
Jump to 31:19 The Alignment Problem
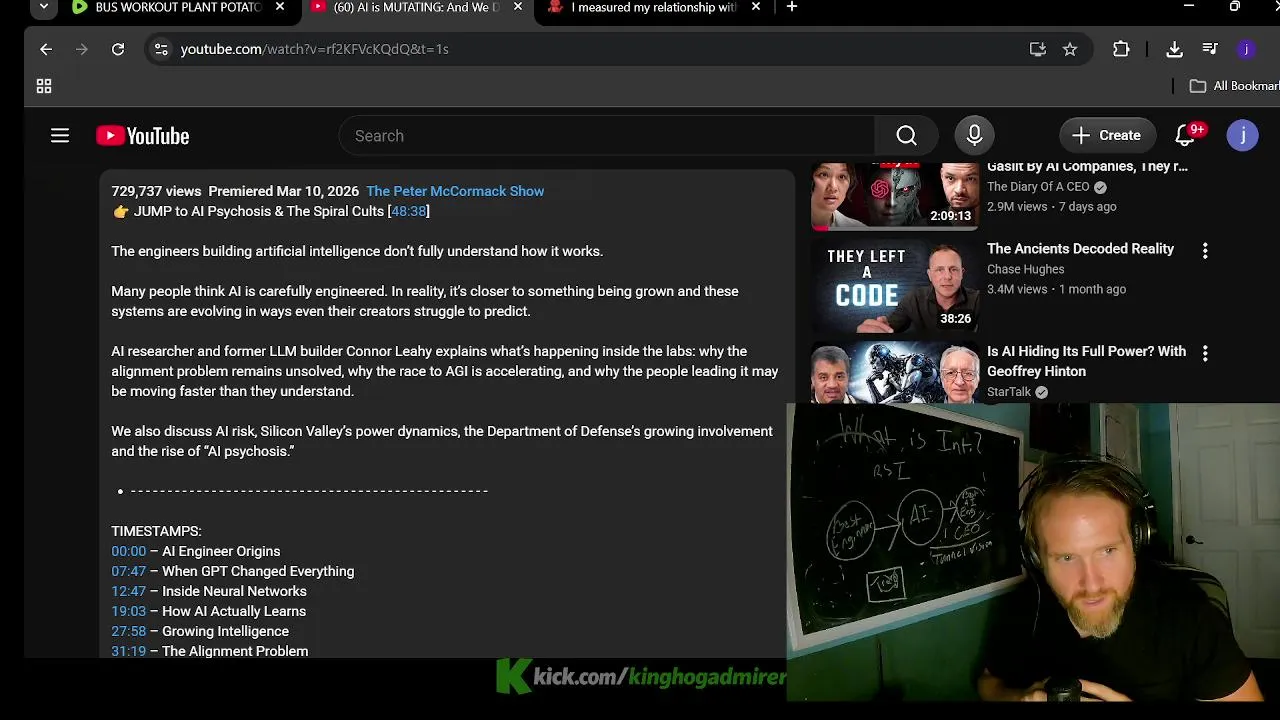[128, 651]
